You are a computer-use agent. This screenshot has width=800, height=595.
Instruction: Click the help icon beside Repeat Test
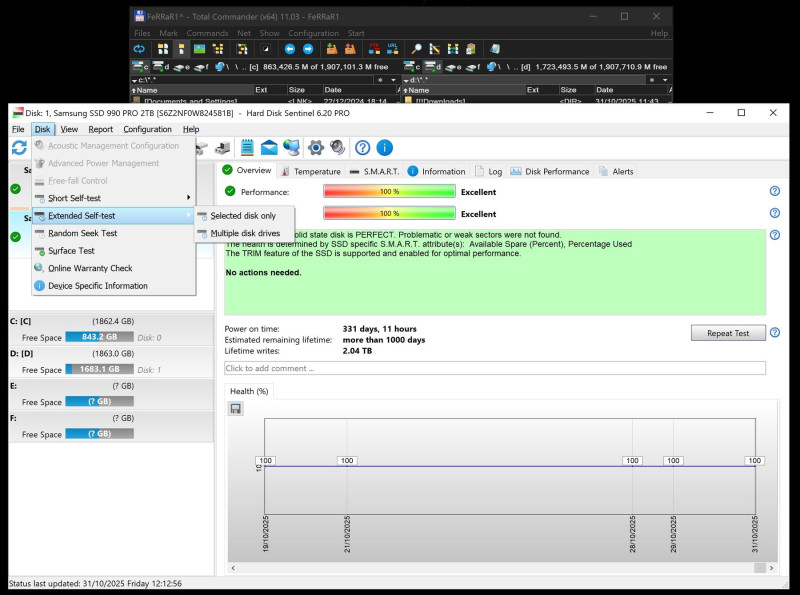point(774,333)
